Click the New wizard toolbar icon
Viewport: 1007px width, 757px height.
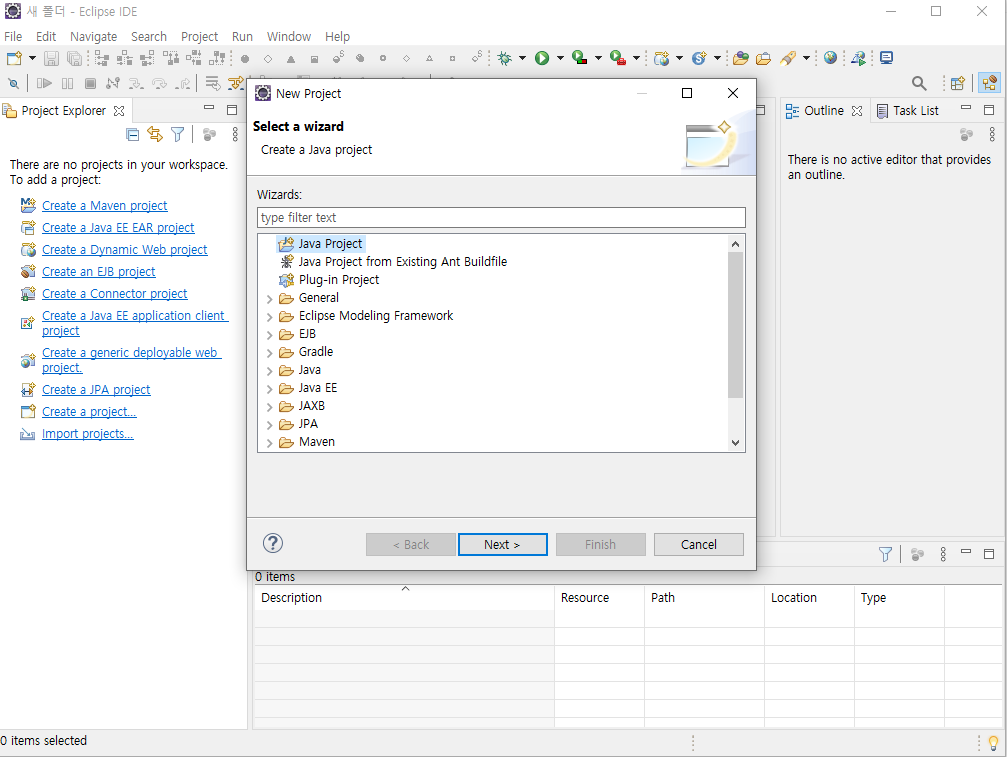pos(14,58)
